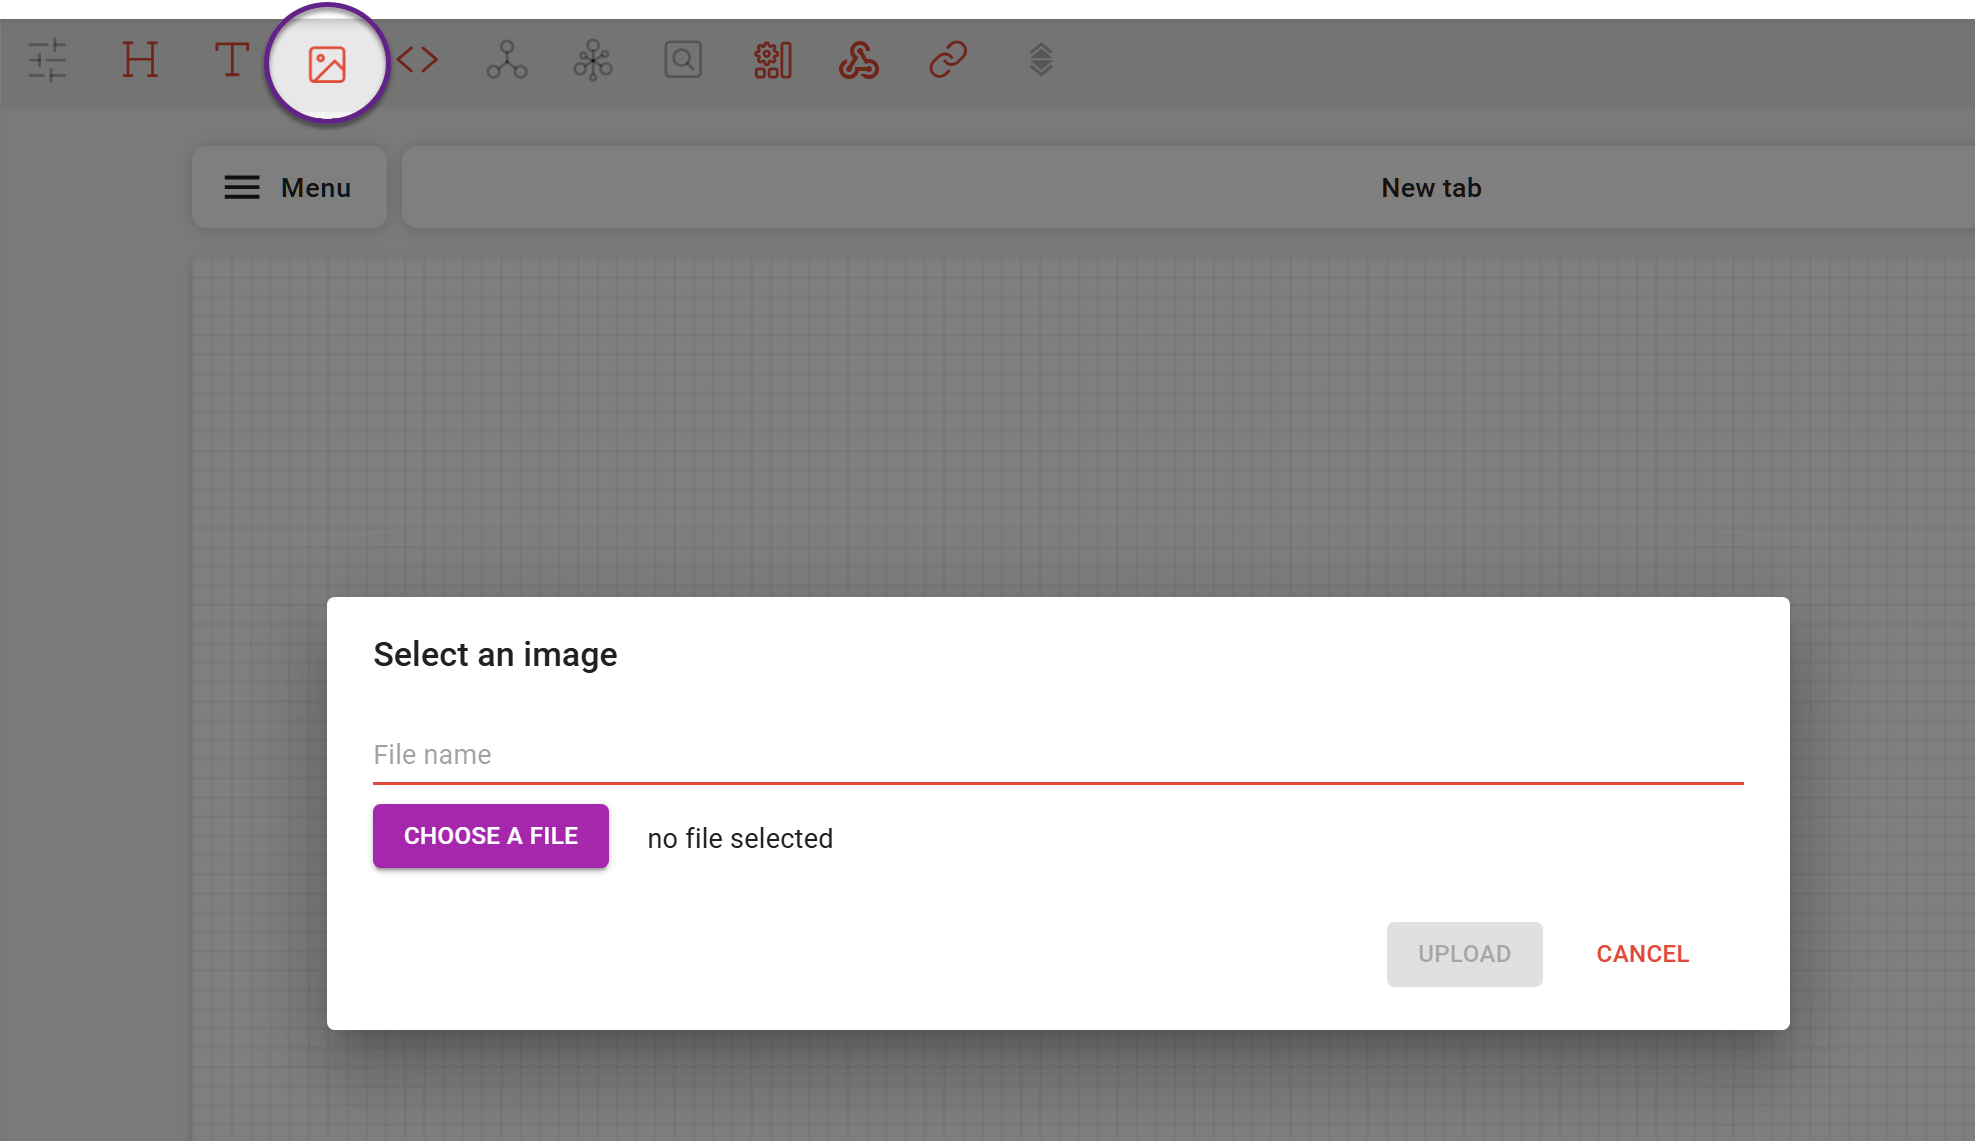The height and width of the screenshot is (1141, 1975).
Task: Select the text insertion tool
Action: coord(232,60)
